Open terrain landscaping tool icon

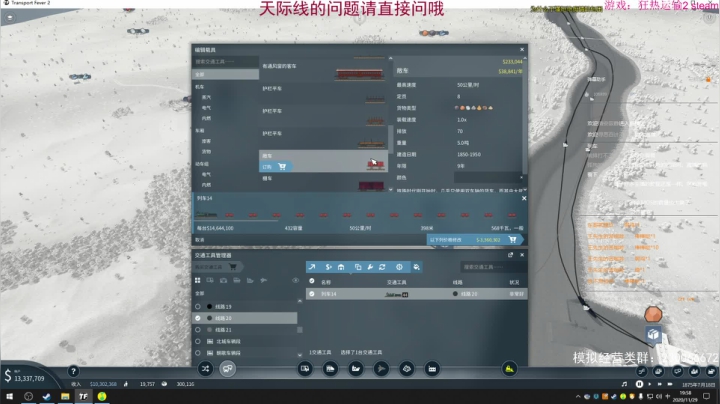[407, 369]
